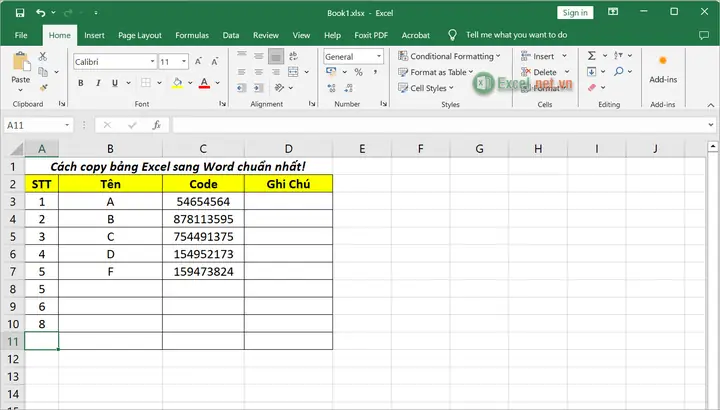Toggle Bold formatting
This screenshot has width=720, height=410.
point(81,83)
